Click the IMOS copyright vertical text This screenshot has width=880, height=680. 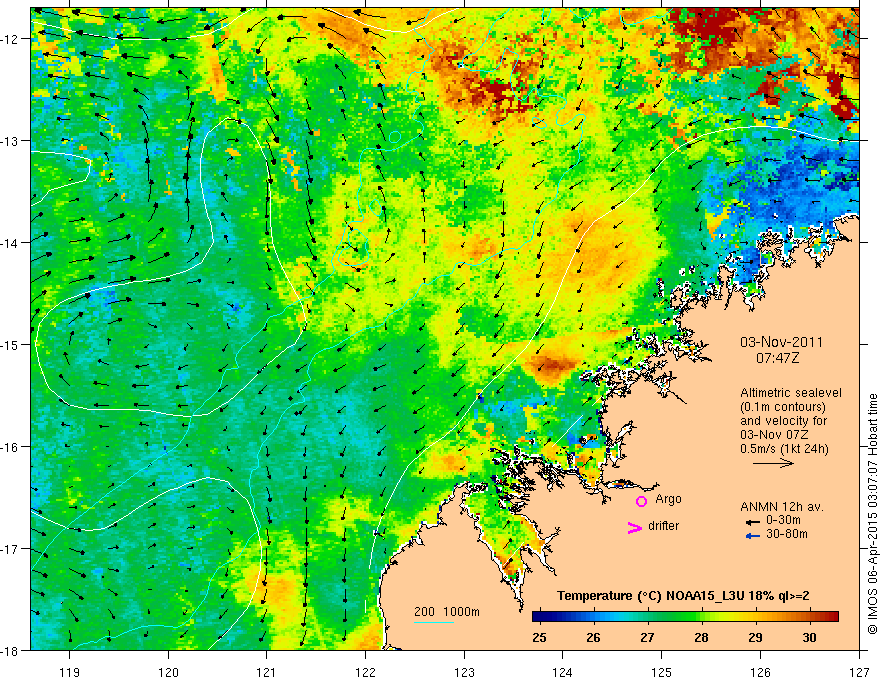tap(872, 514)
